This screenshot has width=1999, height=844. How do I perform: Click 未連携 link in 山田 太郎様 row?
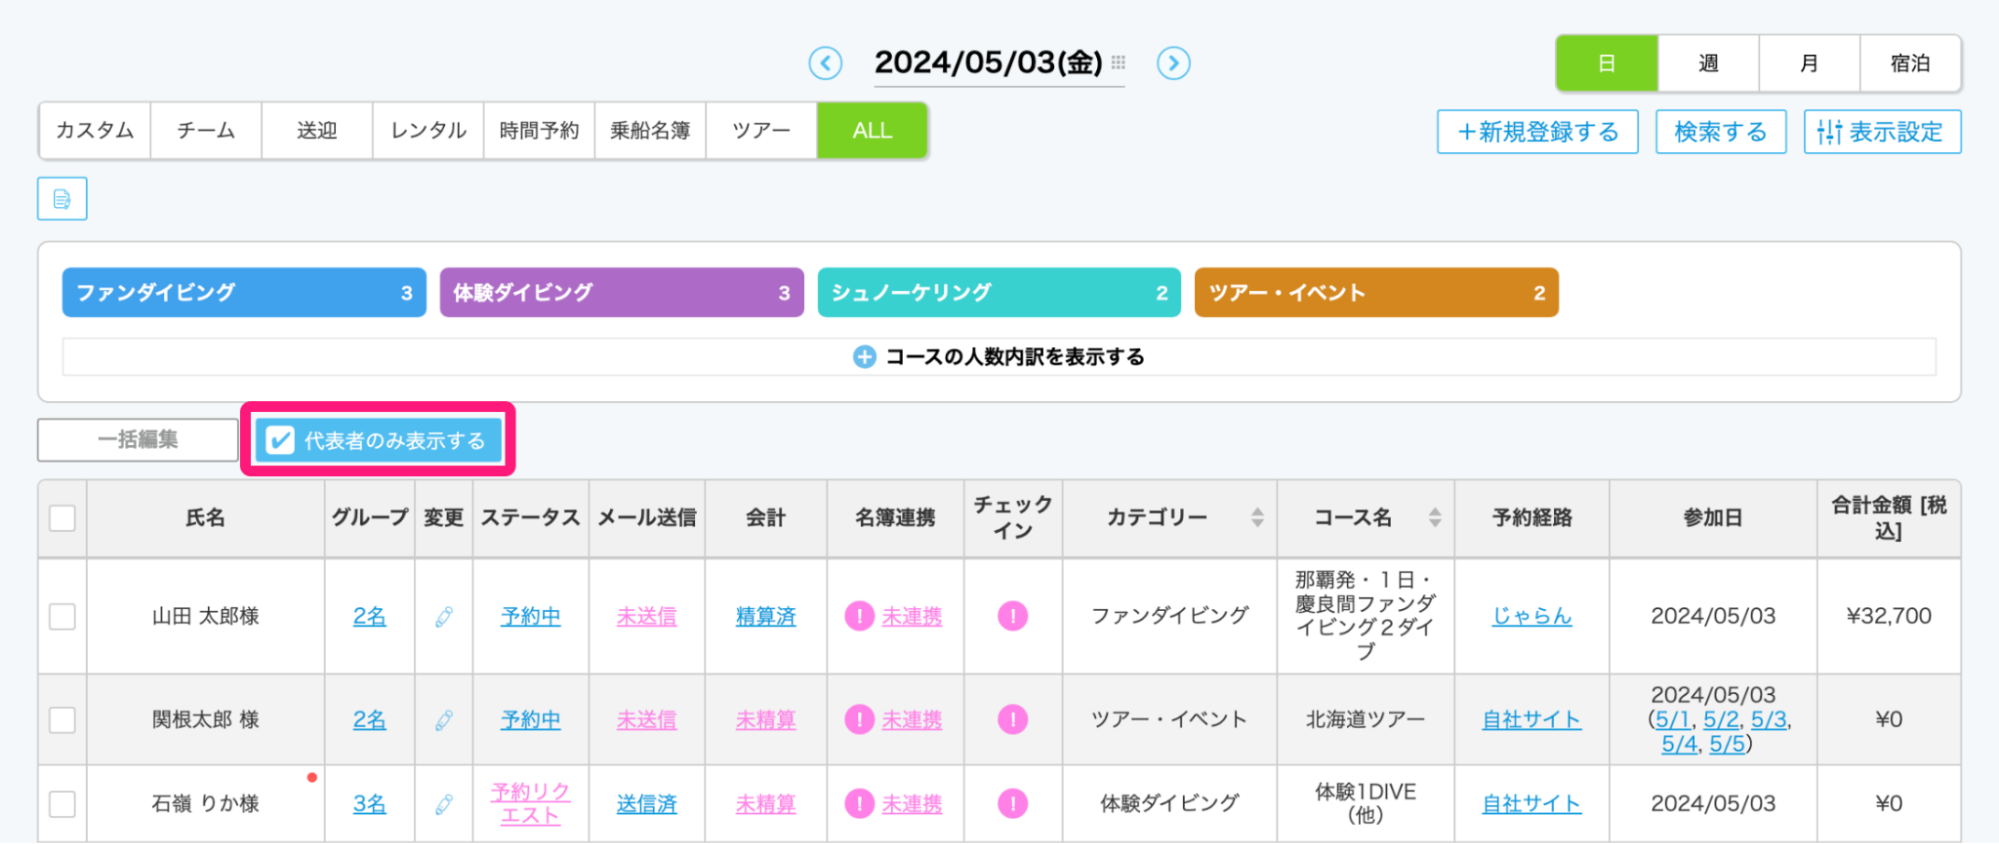click(x=911, y=617)
